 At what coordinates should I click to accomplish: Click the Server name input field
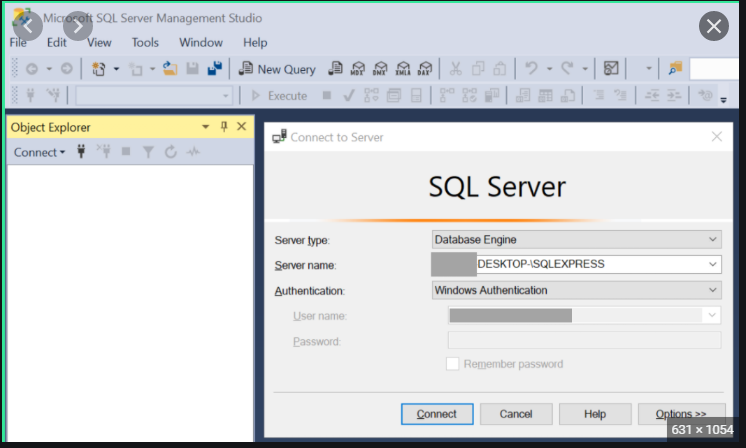(x=590, y=264)
